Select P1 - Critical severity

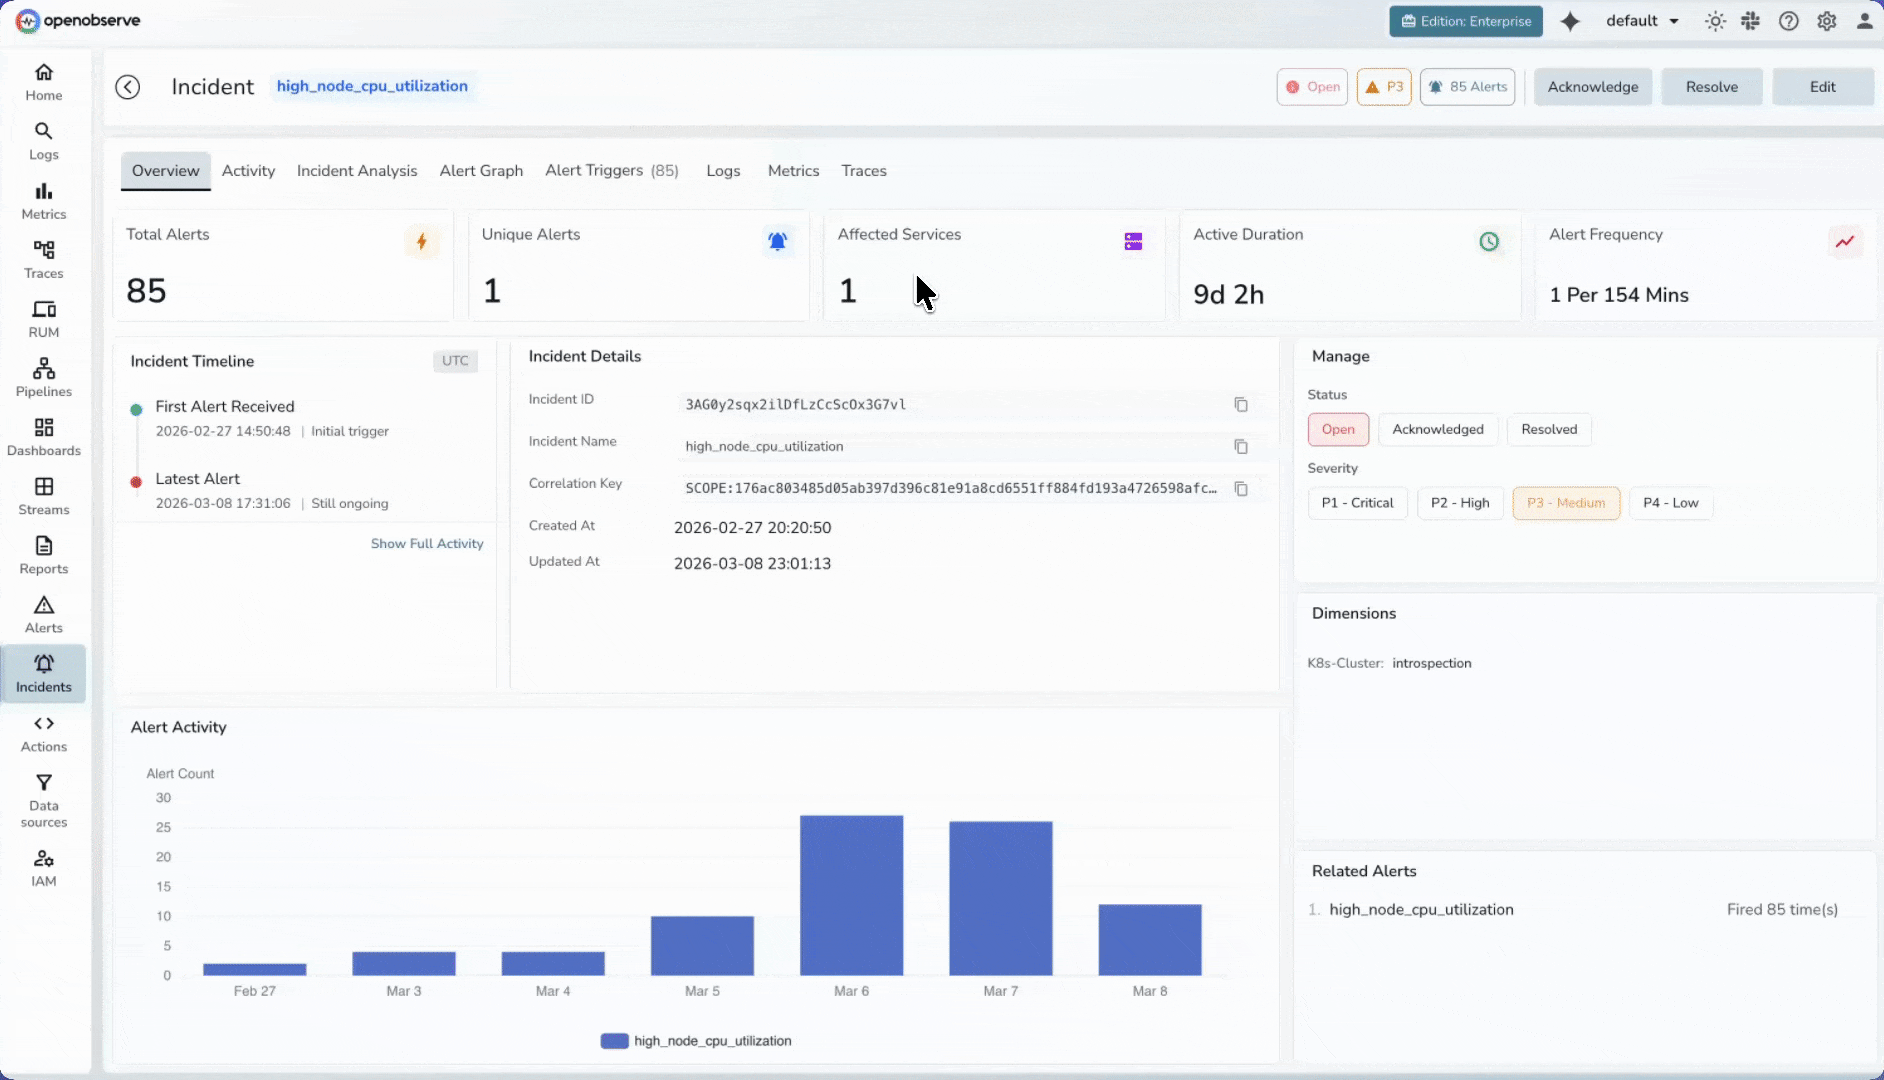(x=1357, y=503)
